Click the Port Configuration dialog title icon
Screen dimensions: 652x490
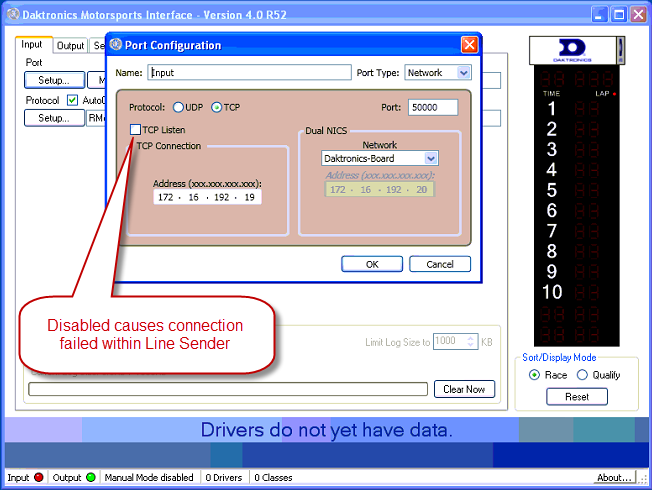(x=116, y=45)
